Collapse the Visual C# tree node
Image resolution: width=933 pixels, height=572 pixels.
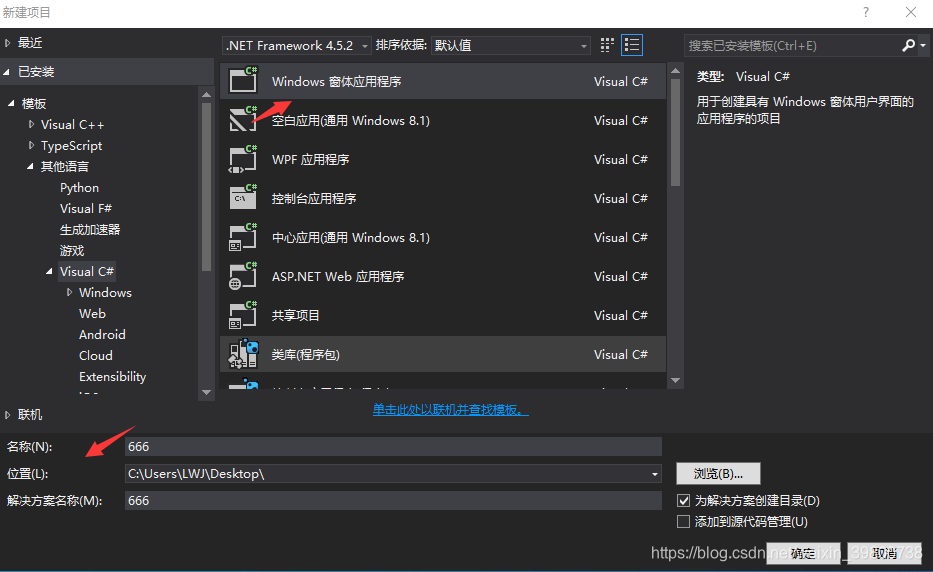tap(49, 271)
